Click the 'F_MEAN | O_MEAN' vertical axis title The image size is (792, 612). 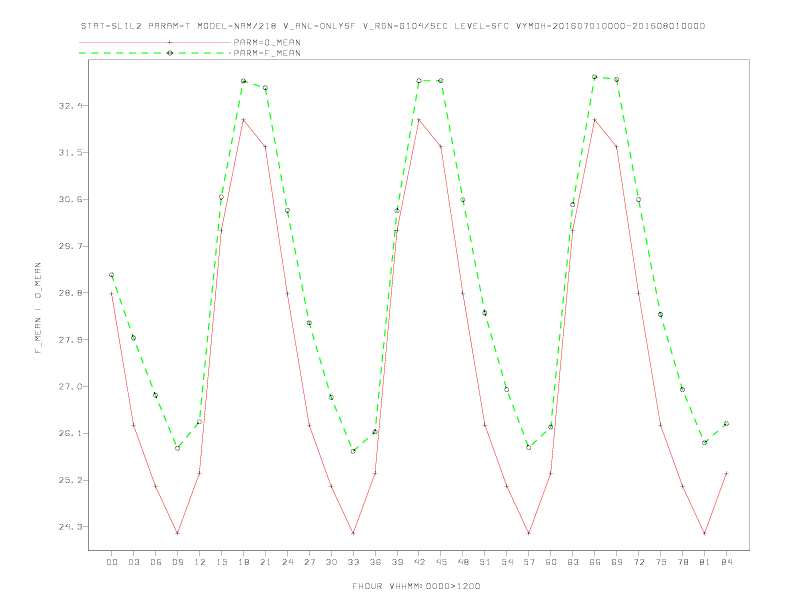point(38,308)
